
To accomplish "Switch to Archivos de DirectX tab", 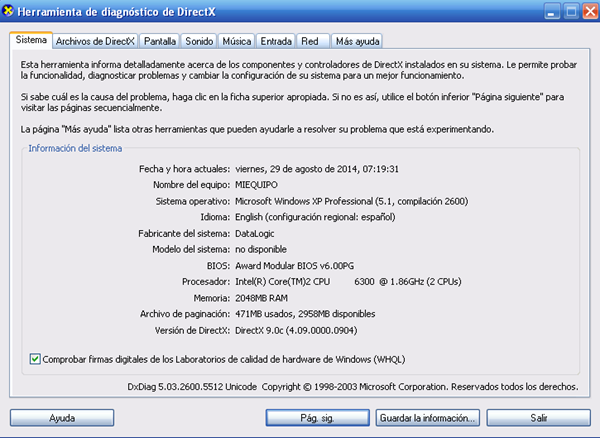I will pyautogui.click(x=95, y=41).
